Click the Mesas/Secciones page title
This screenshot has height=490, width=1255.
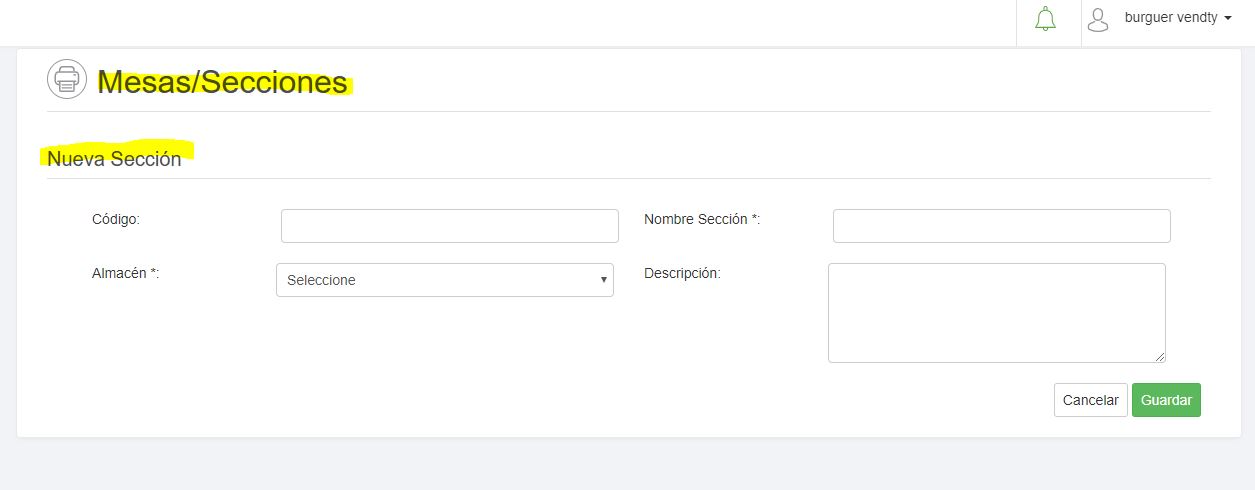point(223,82)
